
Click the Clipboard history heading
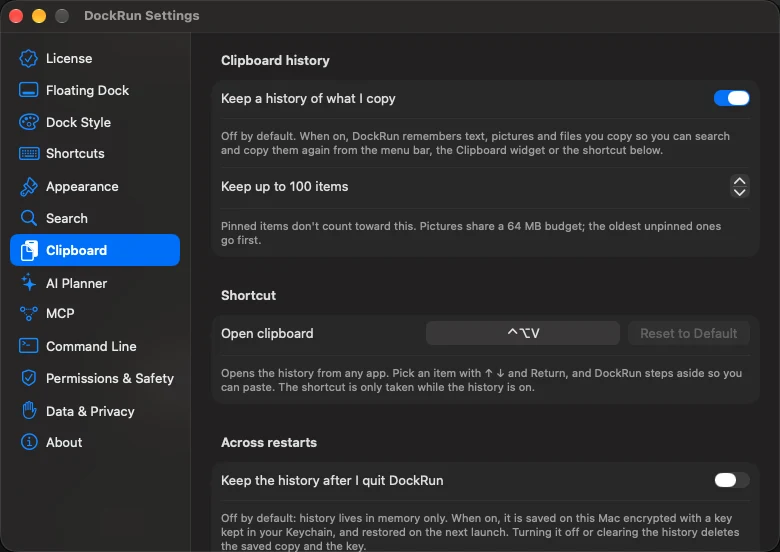[275, 61]
